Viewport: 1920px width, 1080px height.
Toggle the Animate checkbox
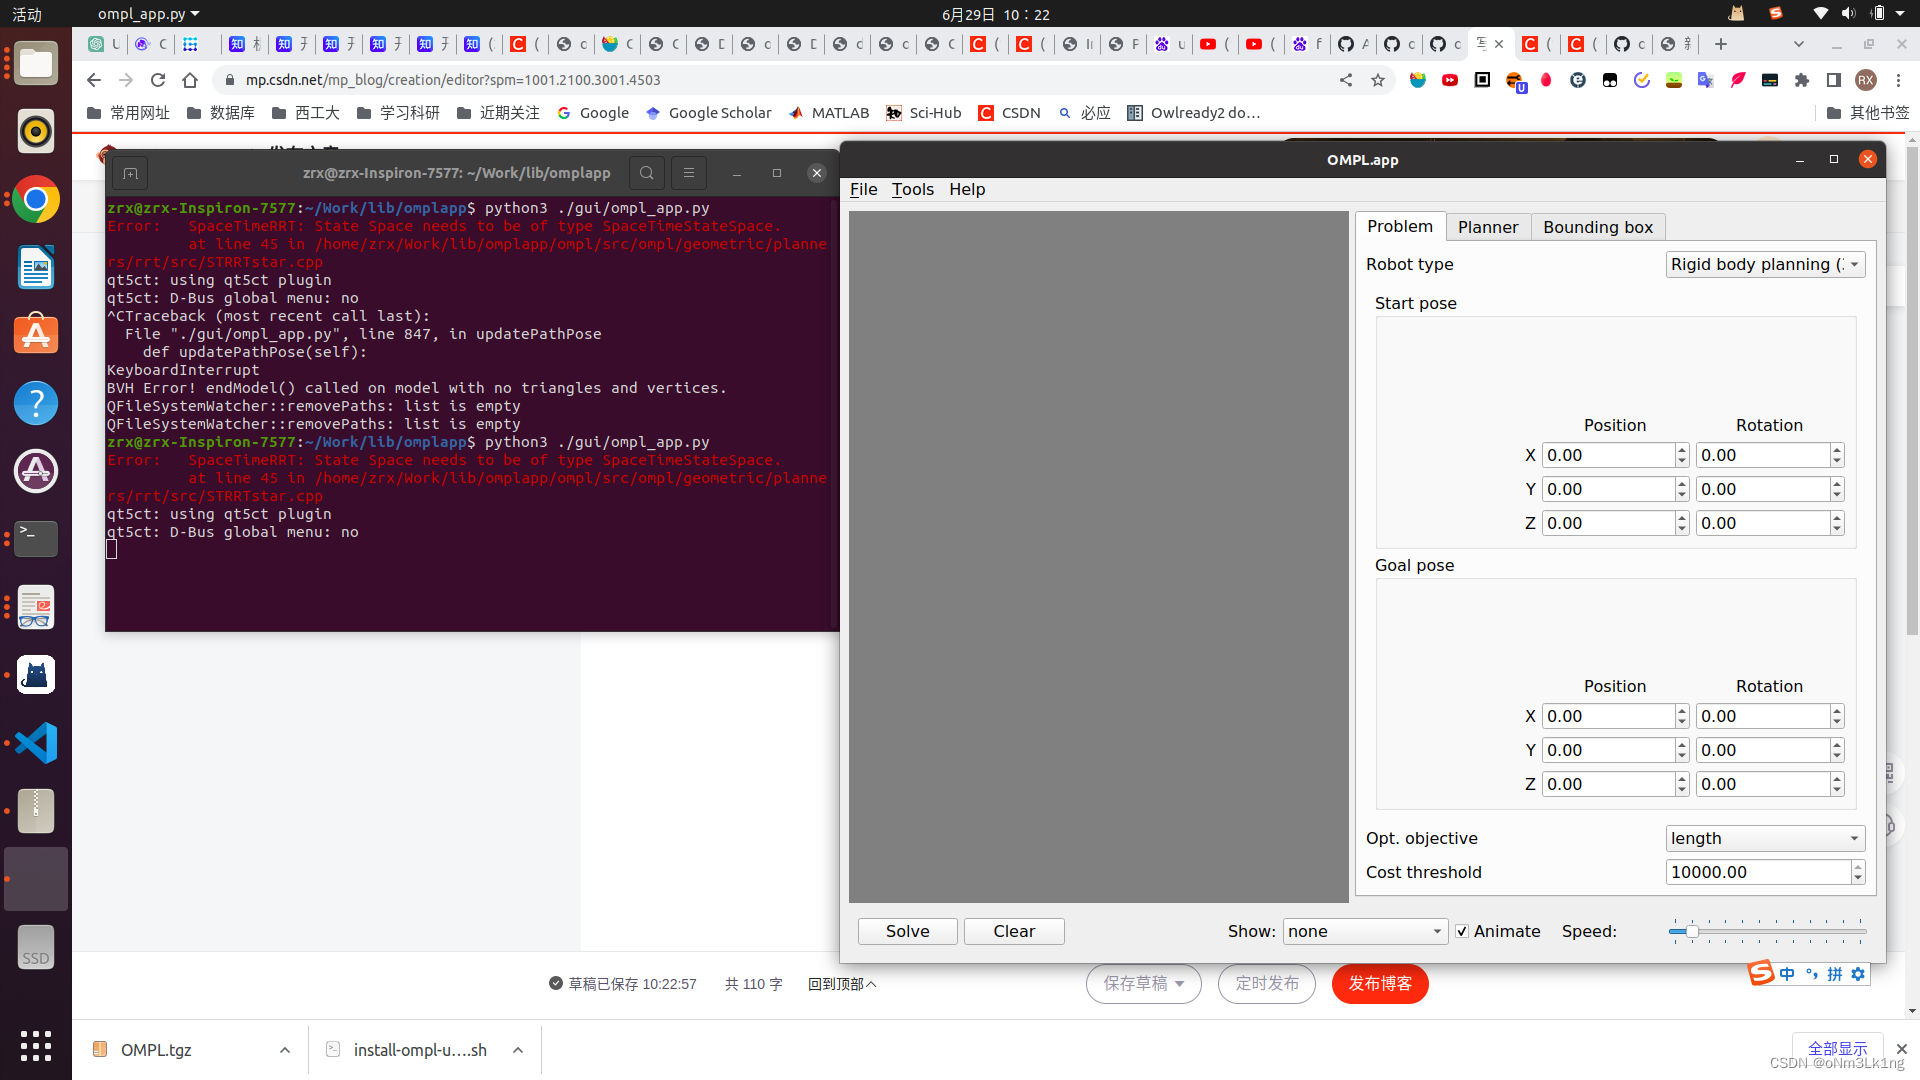(x=1462, y=931)
